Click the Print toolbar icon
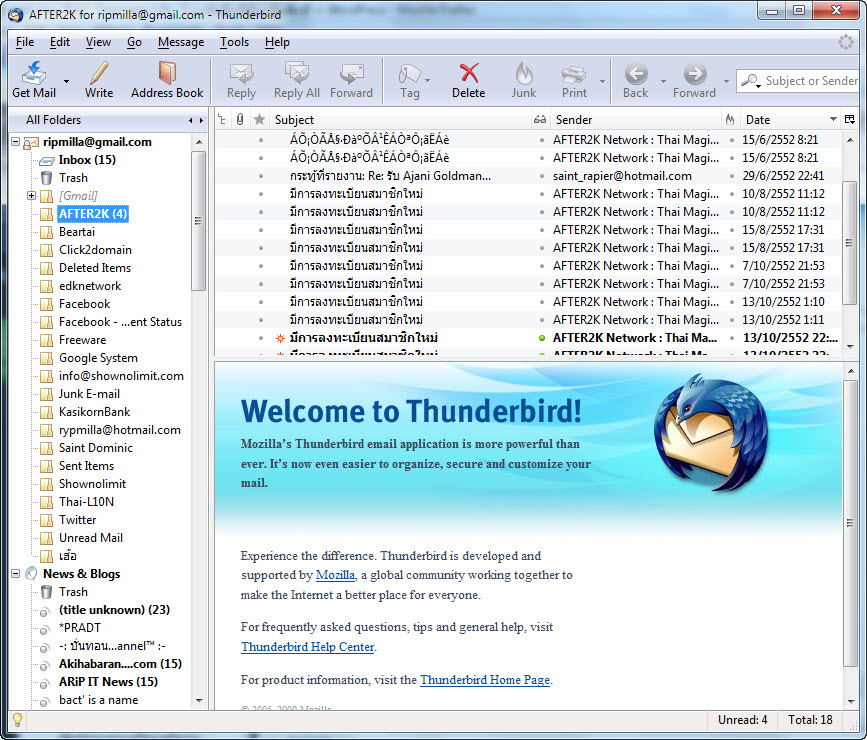867x740 pixels. pos(574,79)
